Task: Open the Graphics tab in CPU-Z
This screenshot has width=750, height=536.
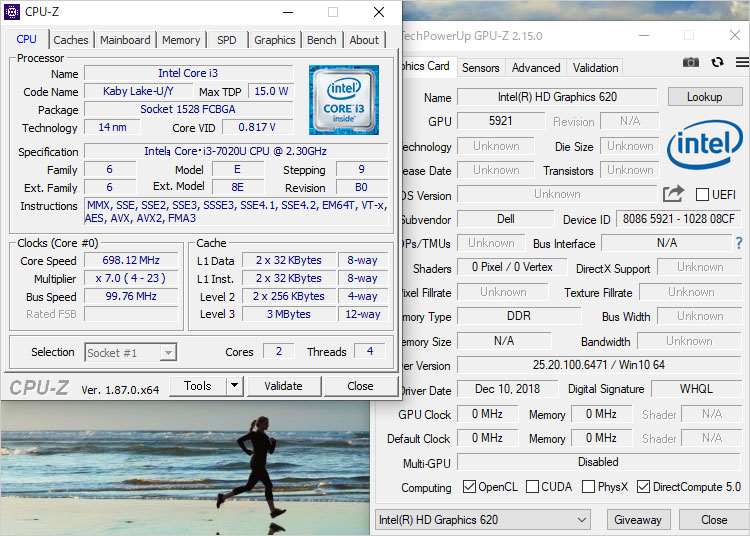Action: pos(275,40)
